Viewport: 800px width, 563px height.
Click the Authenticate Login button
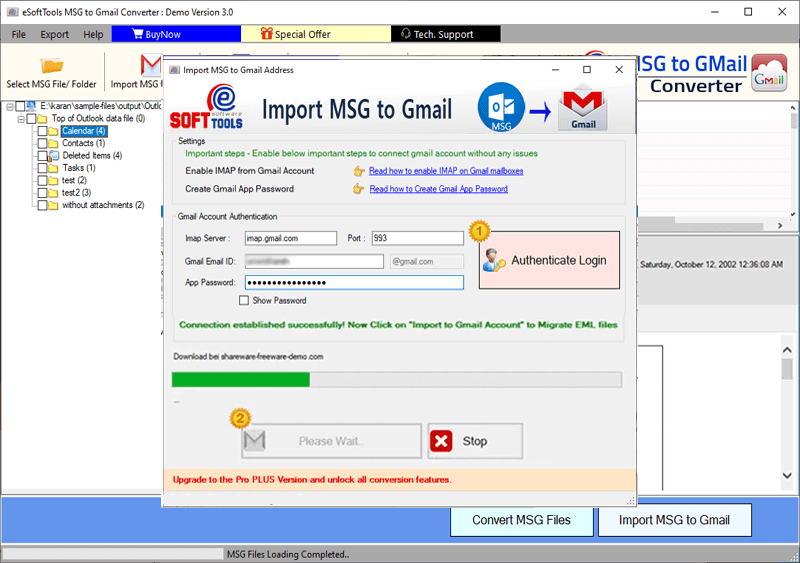[x=549, y=260]
